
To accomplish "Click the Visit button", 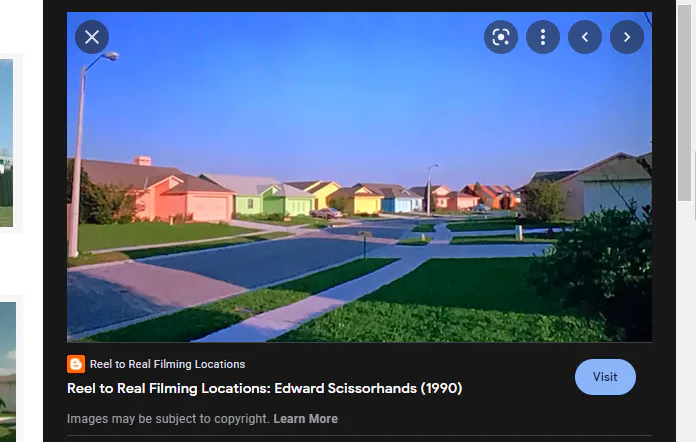I will pos(605,377).
